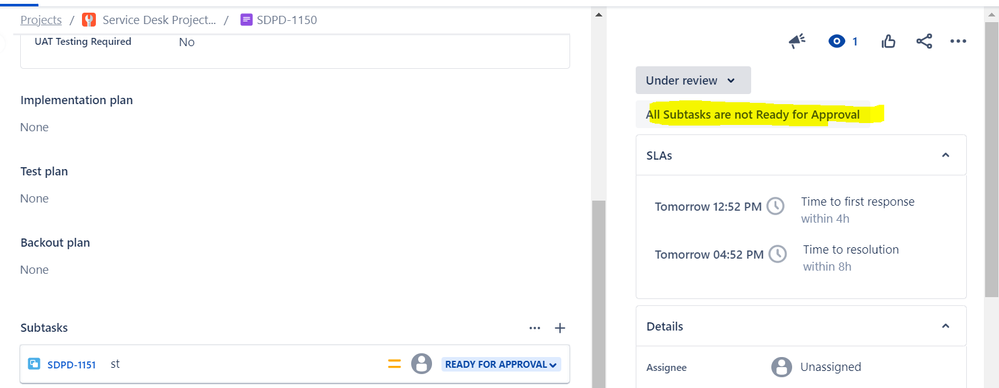
Task: Open the Subtasks section more options menu
Action: tap(535, 328)
